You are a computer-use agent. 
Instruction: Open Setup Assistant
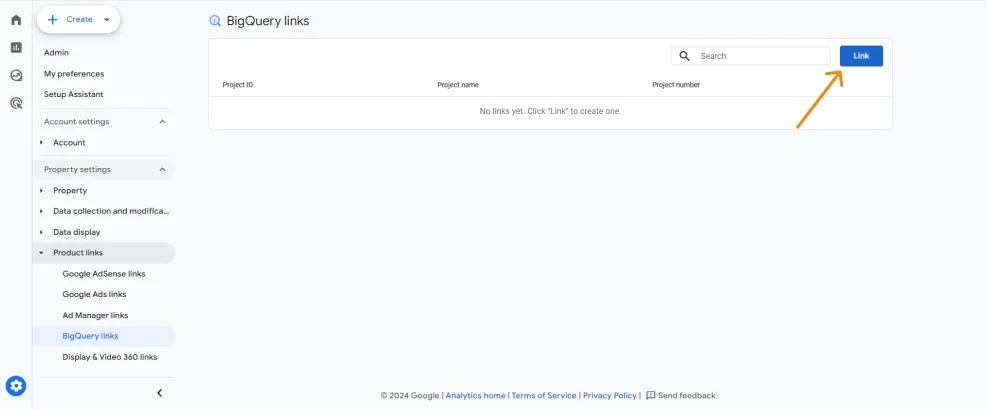pyautogui.click(x=74, y=94)
